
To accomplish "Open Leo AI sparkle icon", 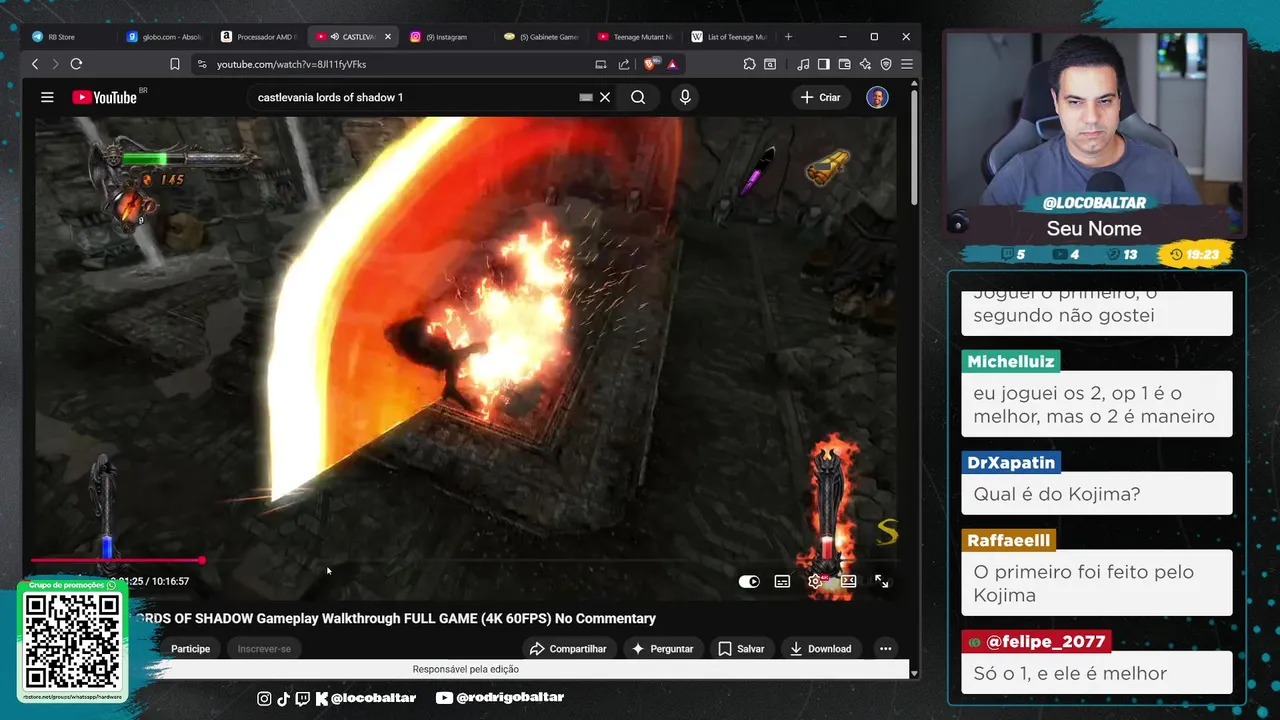I will pyautogui.click(x=865, y=64).
